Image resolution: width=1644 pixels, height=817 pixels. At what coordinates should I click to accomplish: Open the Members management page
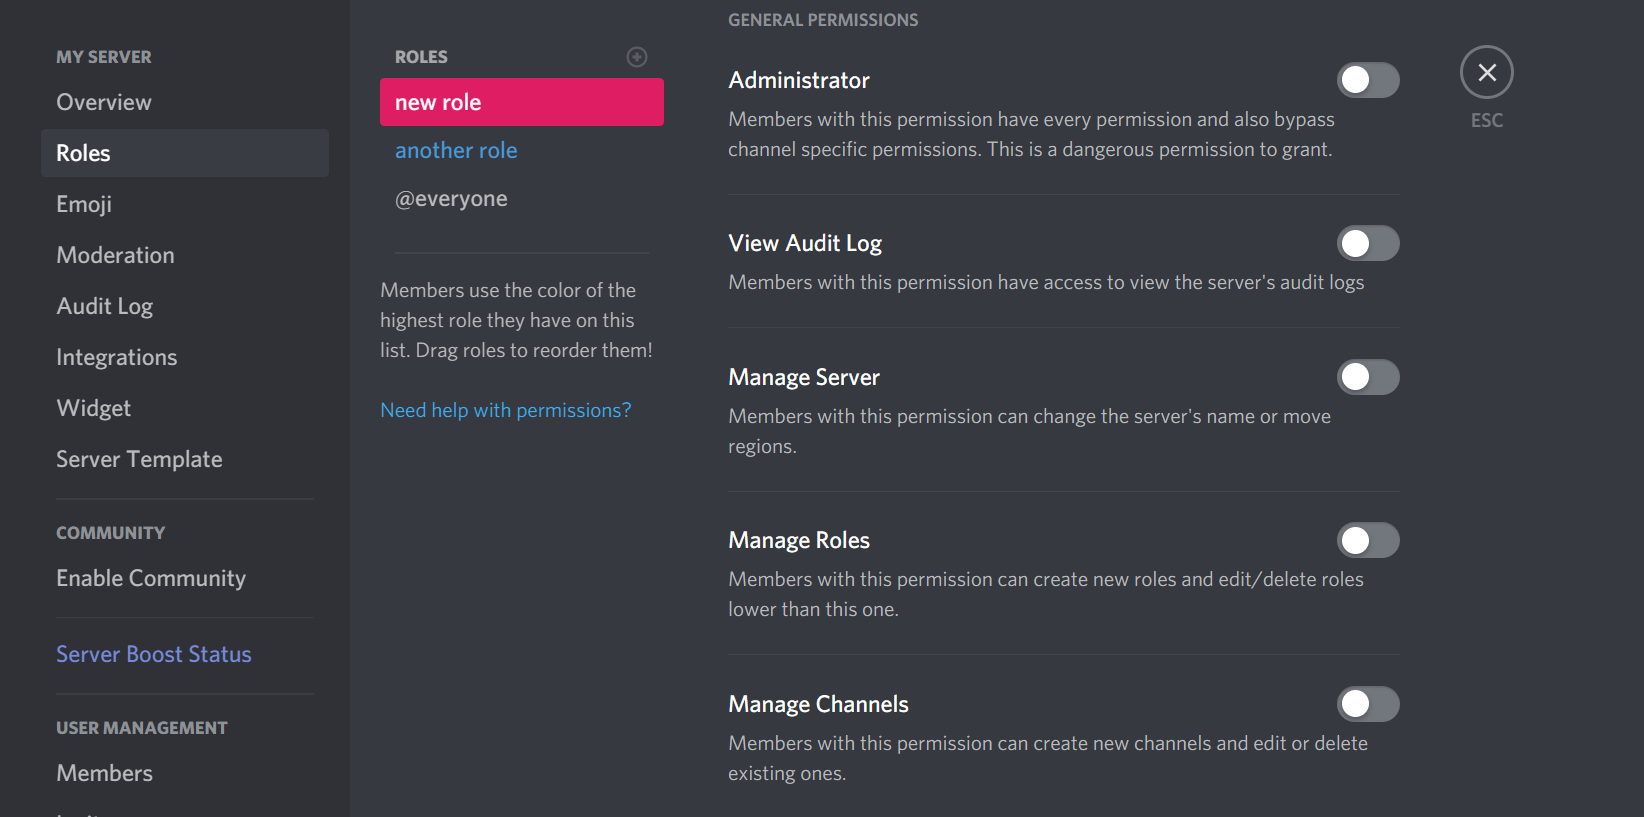coord(104,772)
